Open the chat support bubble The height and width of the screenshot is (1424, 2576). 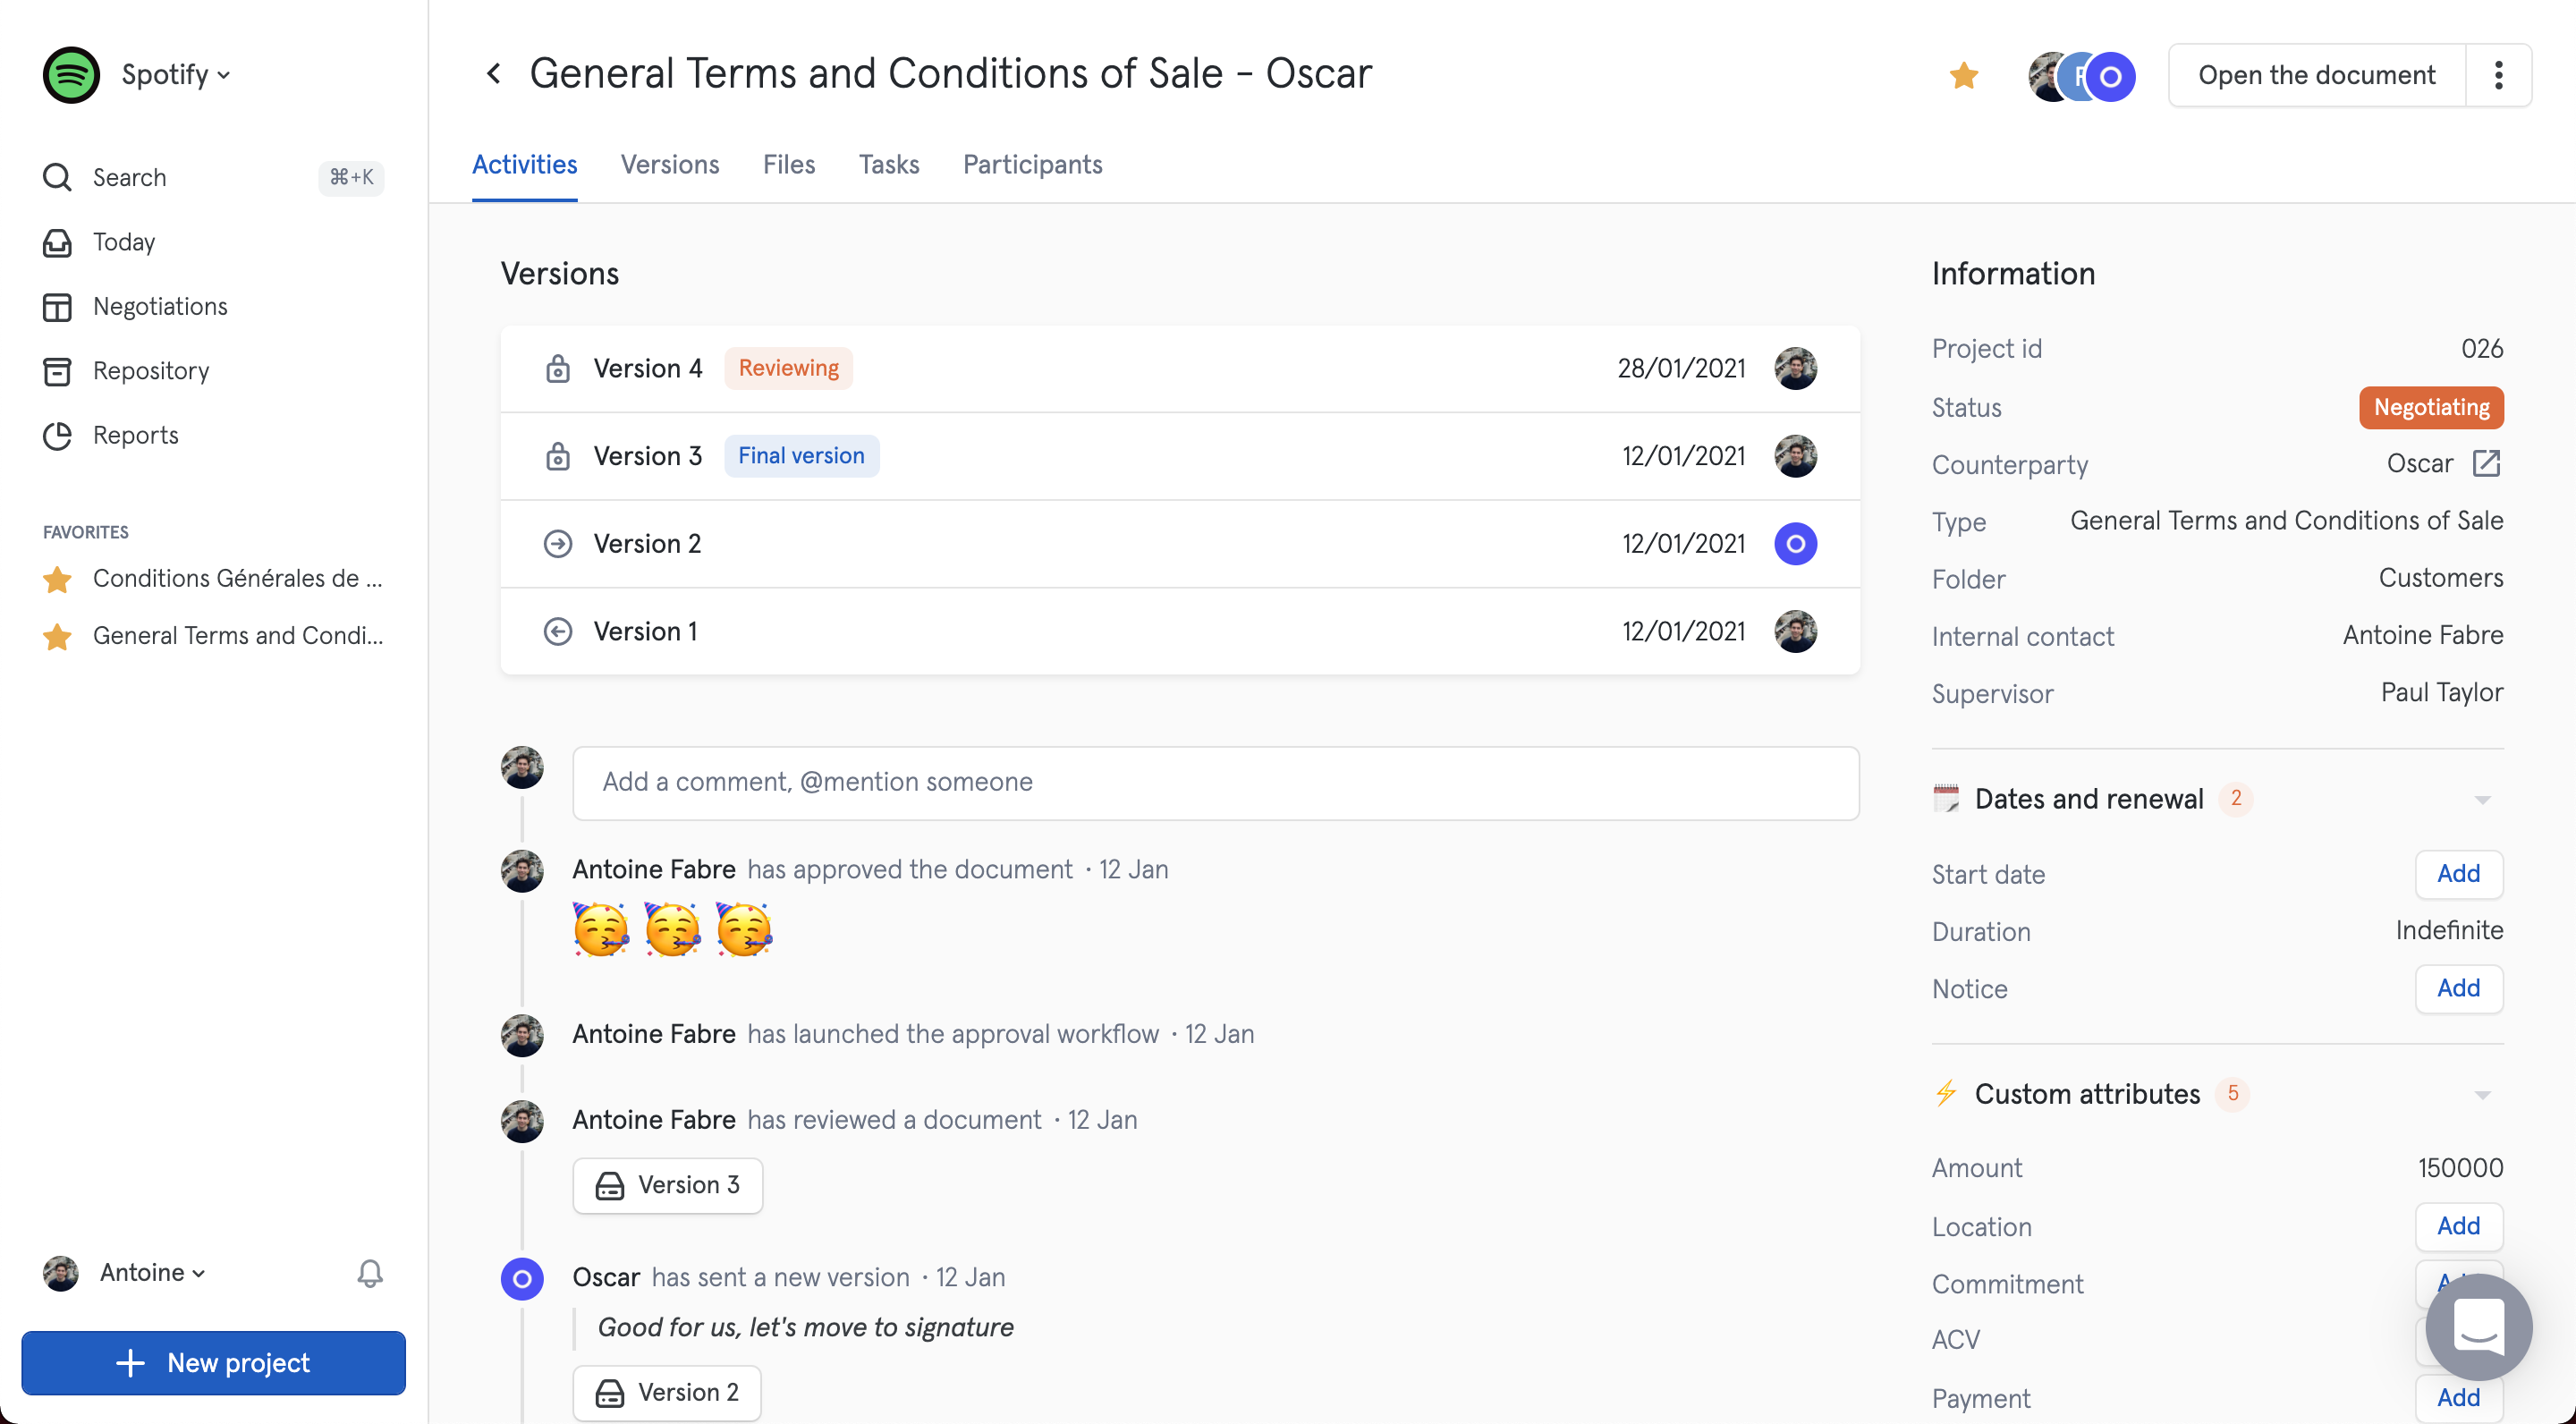pos(2478,1326)
